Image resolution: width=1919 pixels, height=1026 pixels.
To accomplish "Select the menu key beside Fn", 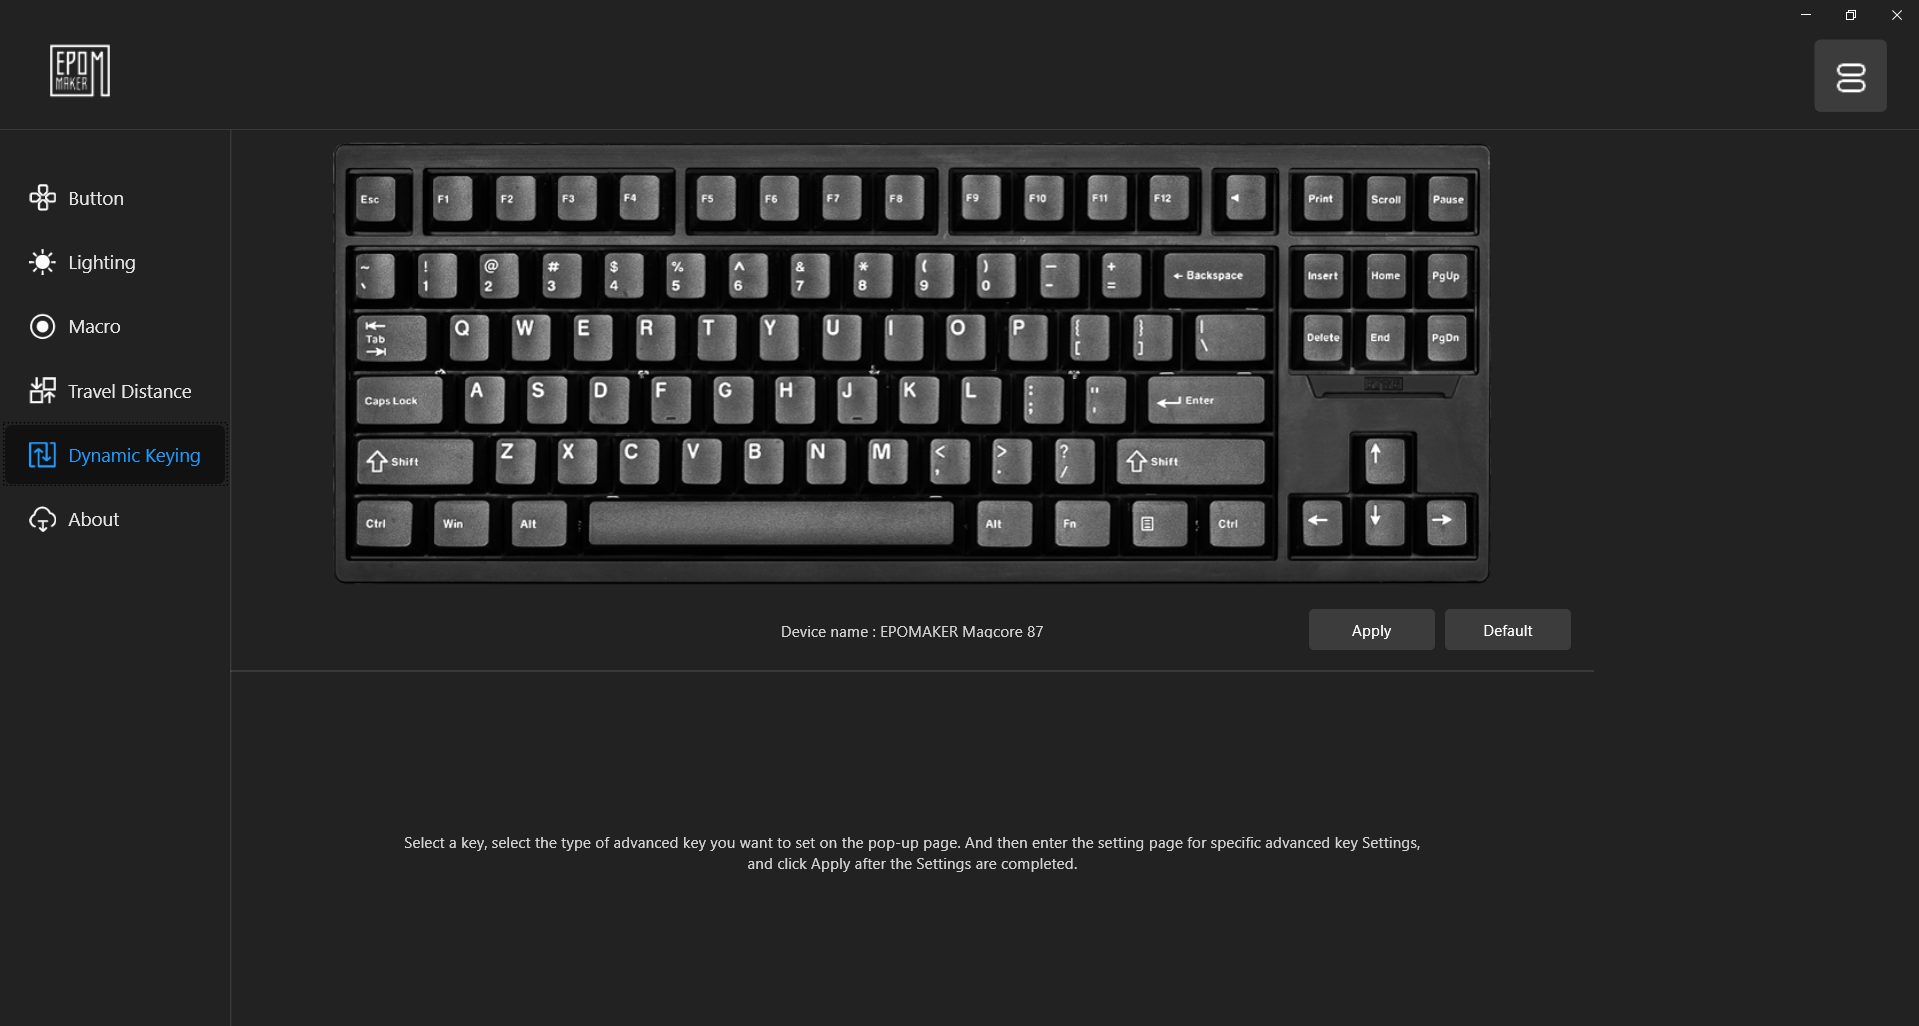I will [x=1159, y=523].
